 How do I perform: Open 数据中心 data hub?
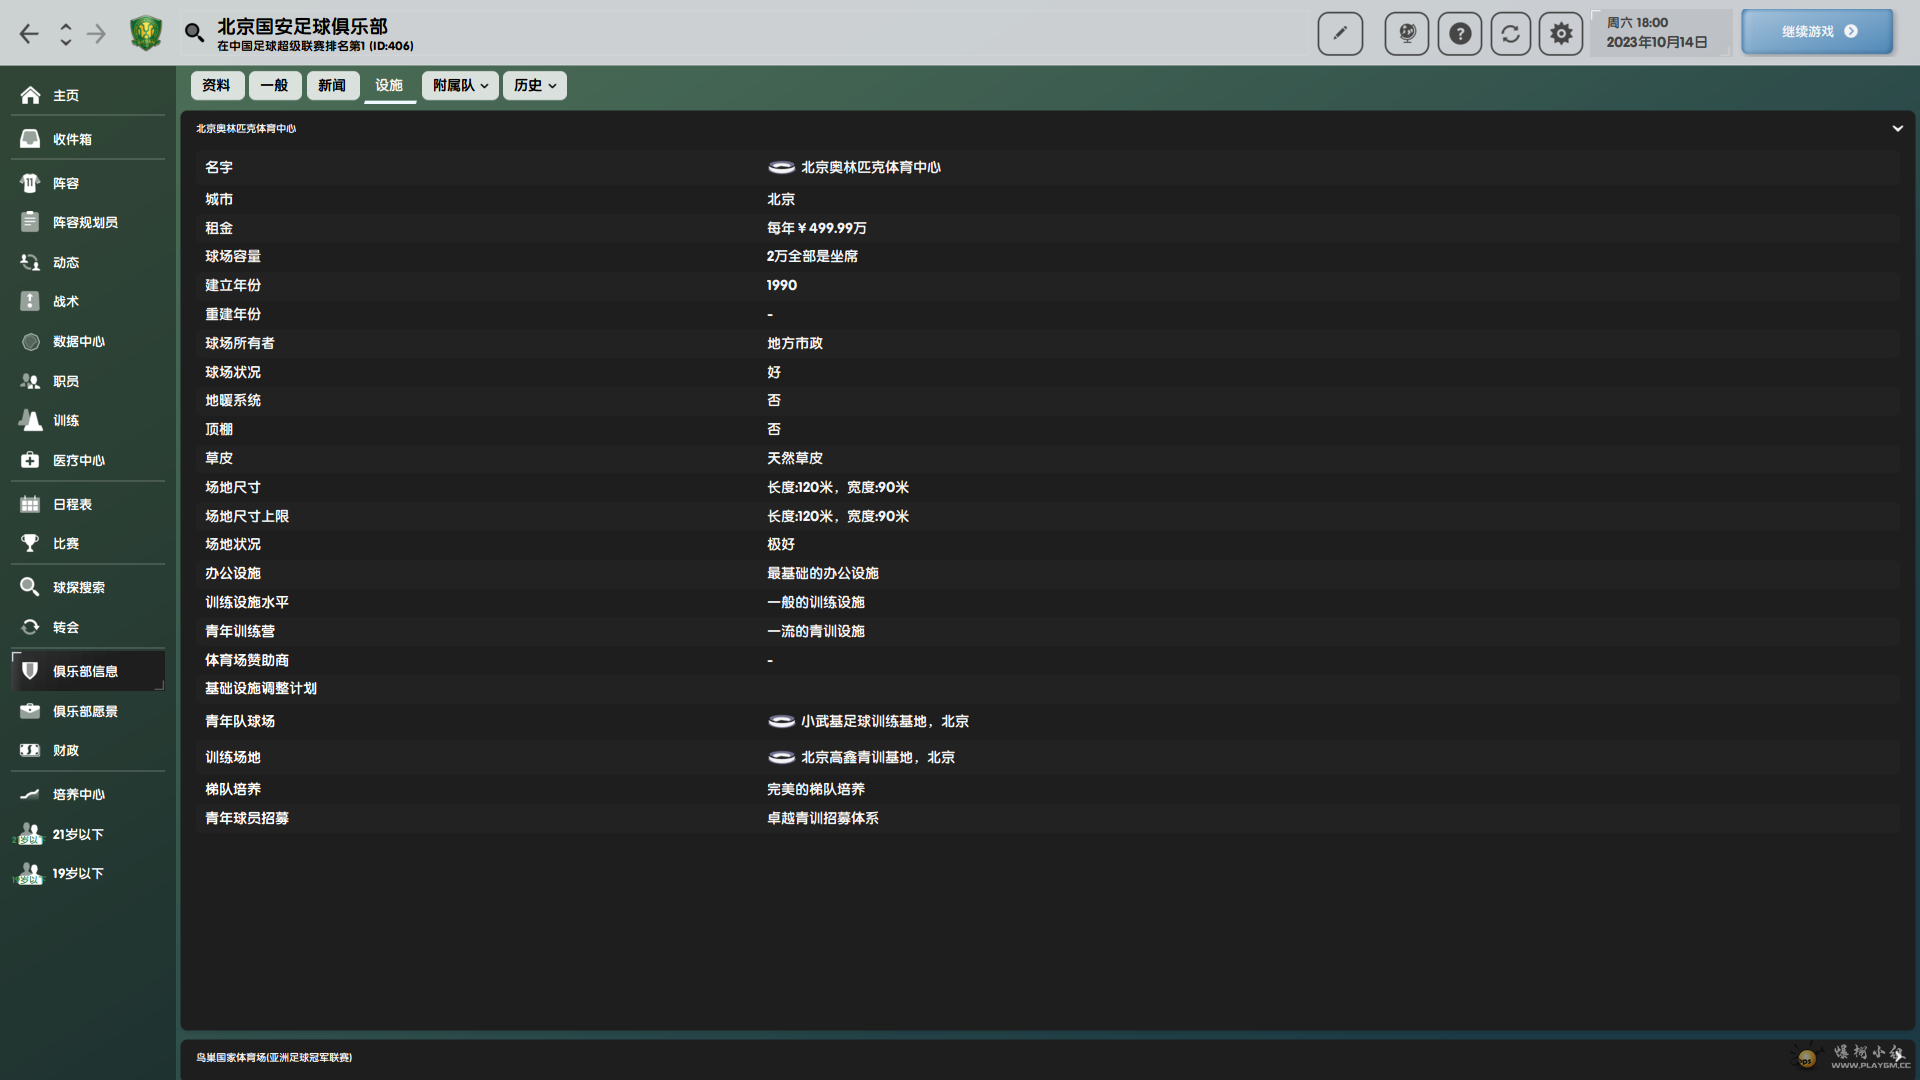(x=88, y=341)
